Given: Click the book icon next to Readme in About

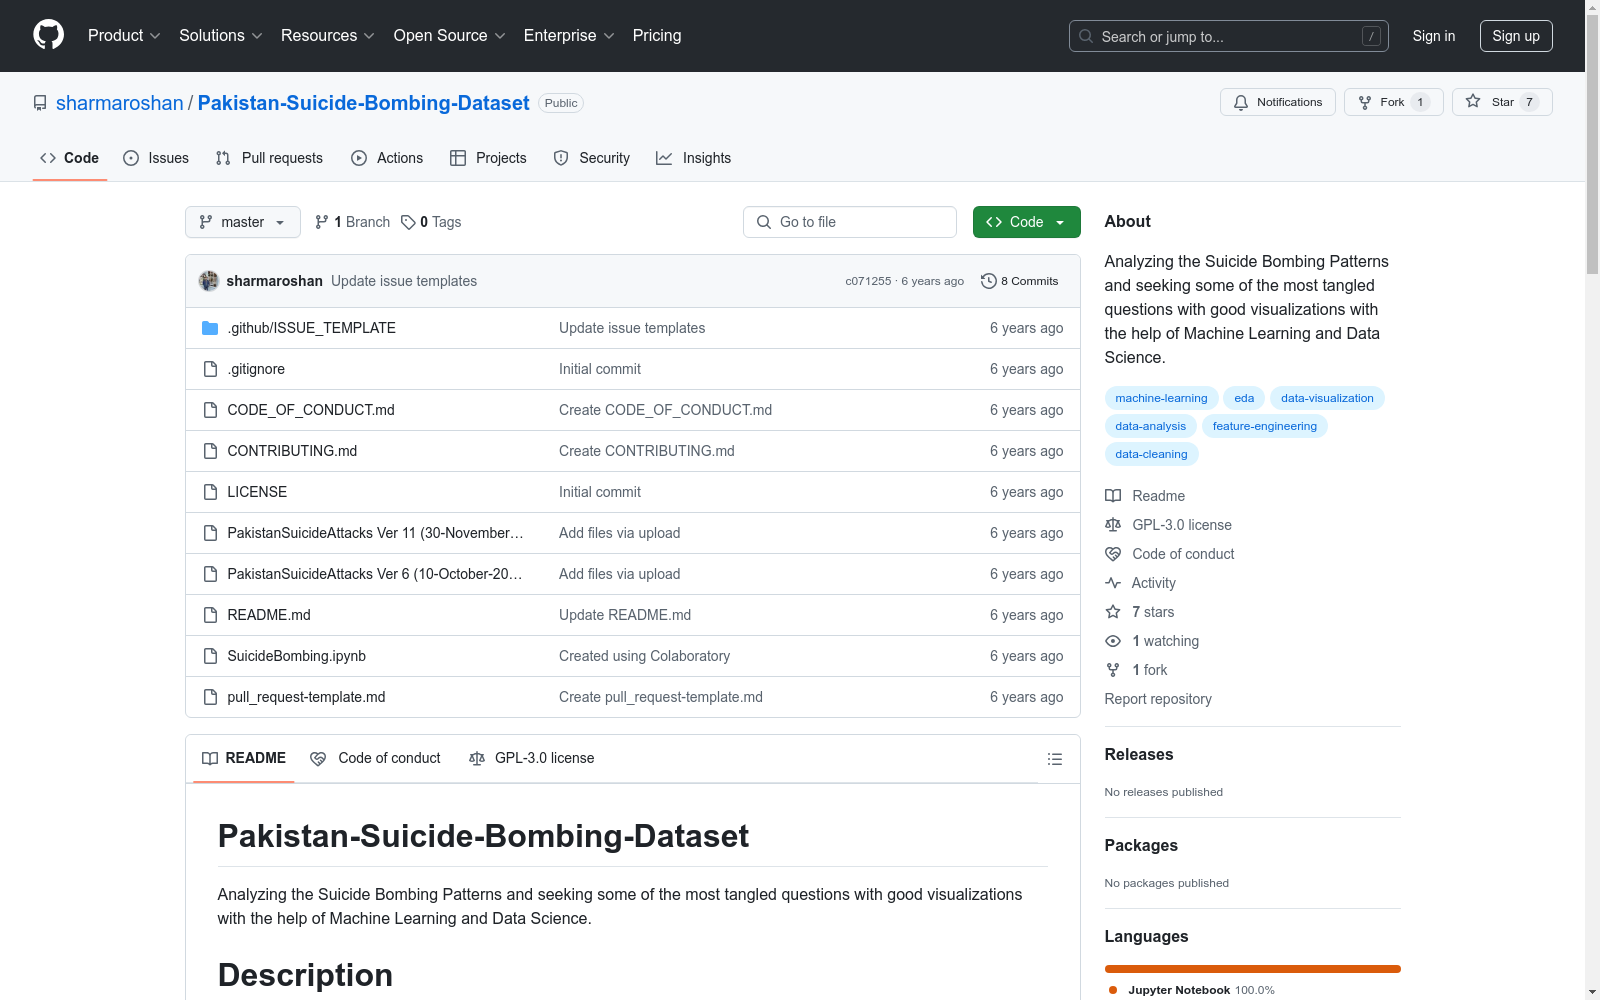Looking at the screenshot, I should [x=1113, y=496].
